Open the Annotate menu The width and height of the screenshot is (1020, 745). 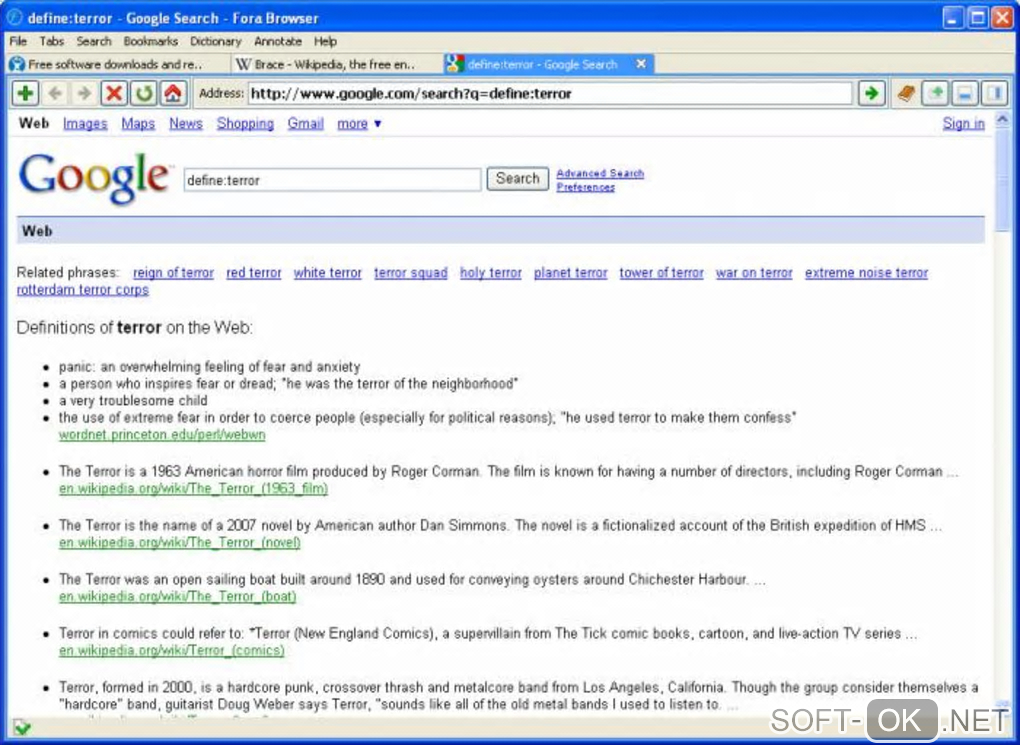coord(278,41)
